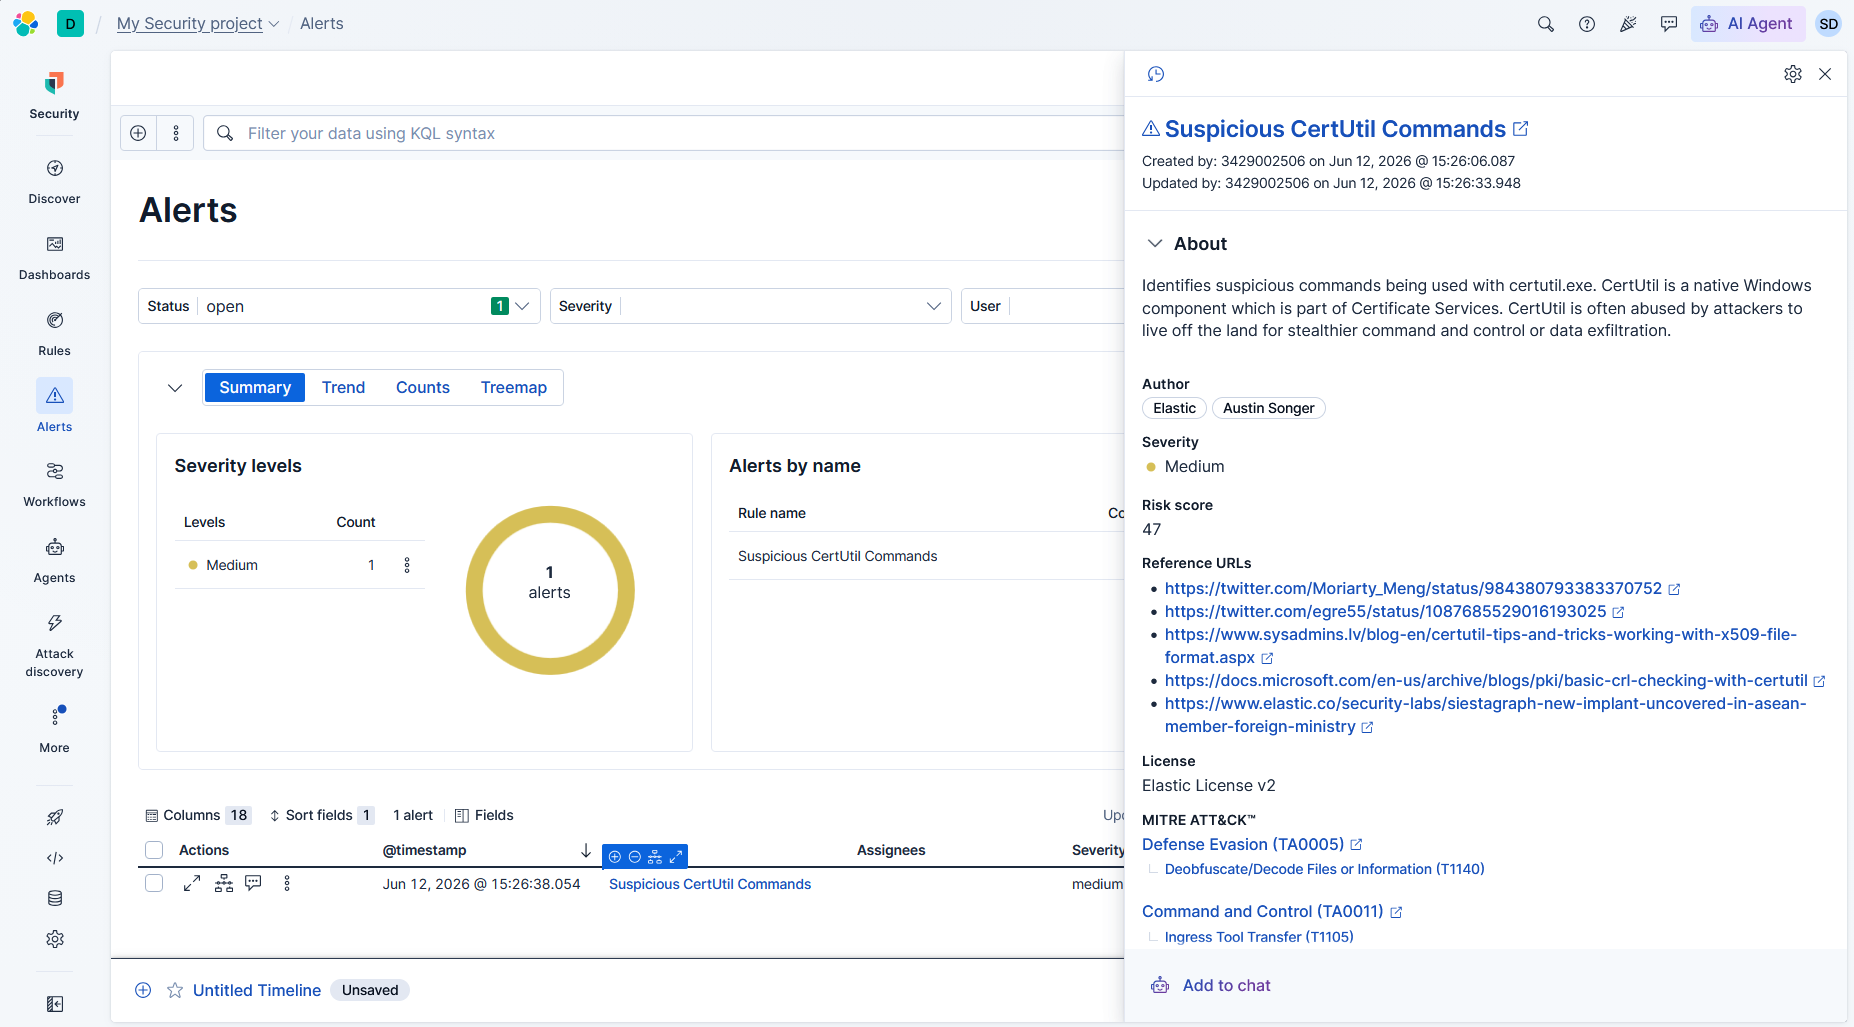Click the search magnifier in top bar
The image size is (1854, 1027).
[x=1545, y=24]
